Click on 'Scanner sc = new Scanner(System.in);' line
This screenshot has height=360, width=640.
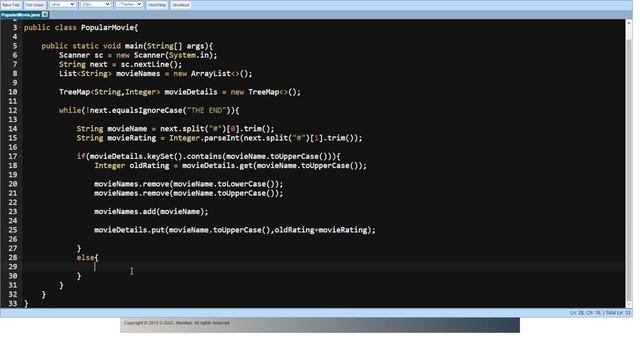138,55
